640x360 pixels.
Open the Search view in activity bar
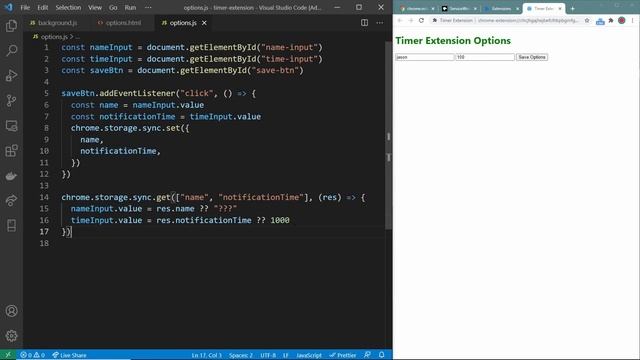pos(11,51)
